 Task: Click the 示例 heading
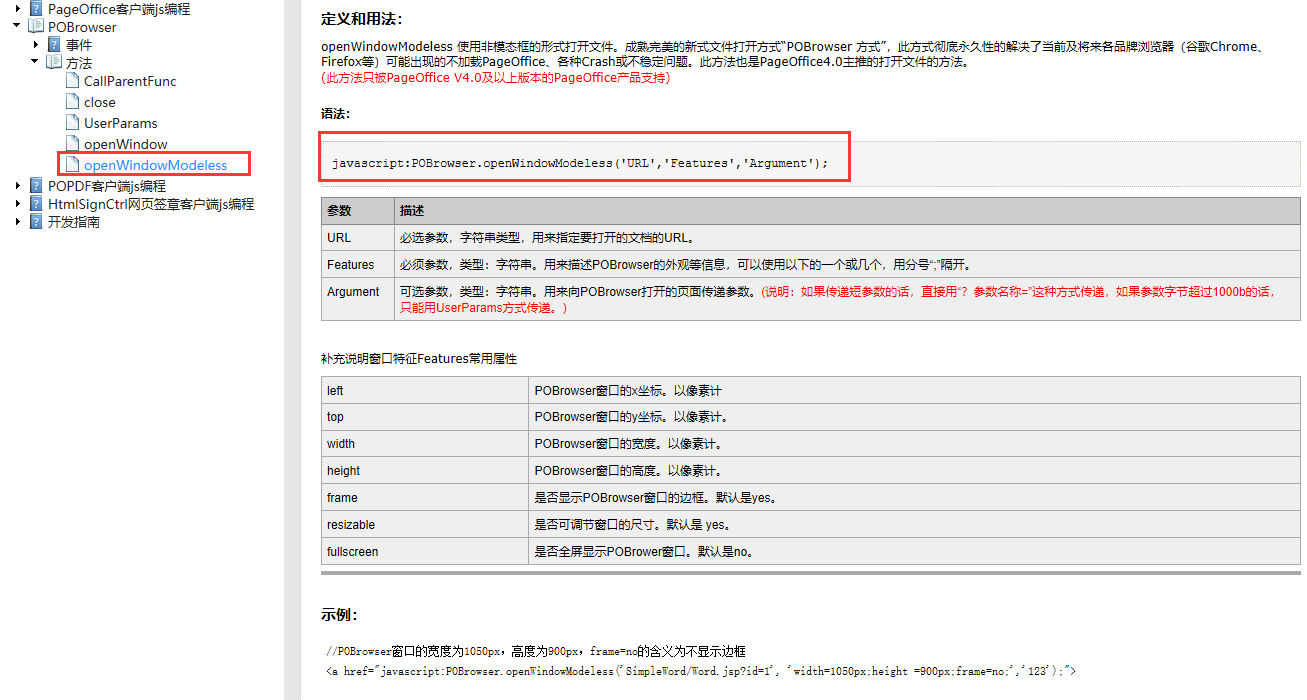pyautogui.click(x=339, y=614)
